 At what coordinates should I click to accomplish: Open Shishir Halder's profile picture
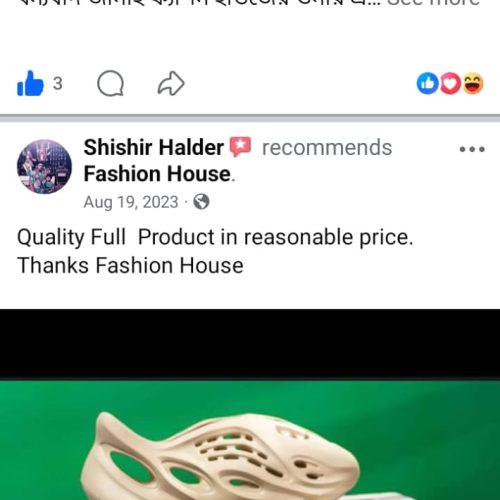point(44,167)
